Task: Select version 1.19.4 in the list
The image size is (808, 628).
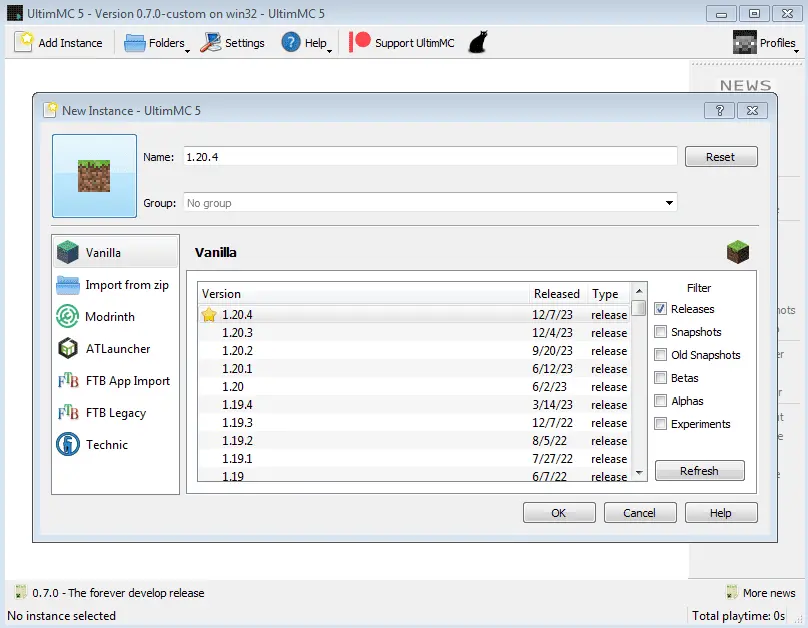Action: click(237, 405)
